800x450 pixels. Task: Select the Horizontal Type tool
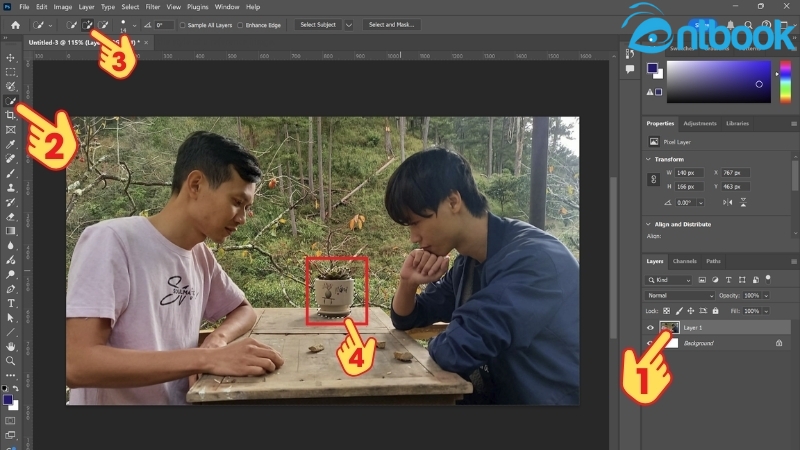click(x=10, y=303)
